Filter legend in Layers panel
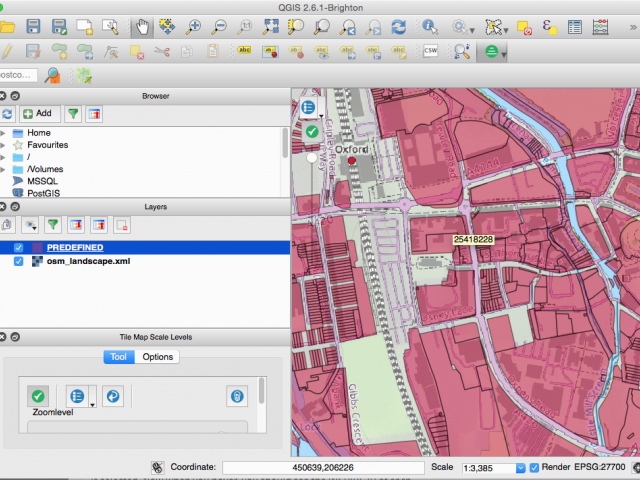 coord(53,225)
